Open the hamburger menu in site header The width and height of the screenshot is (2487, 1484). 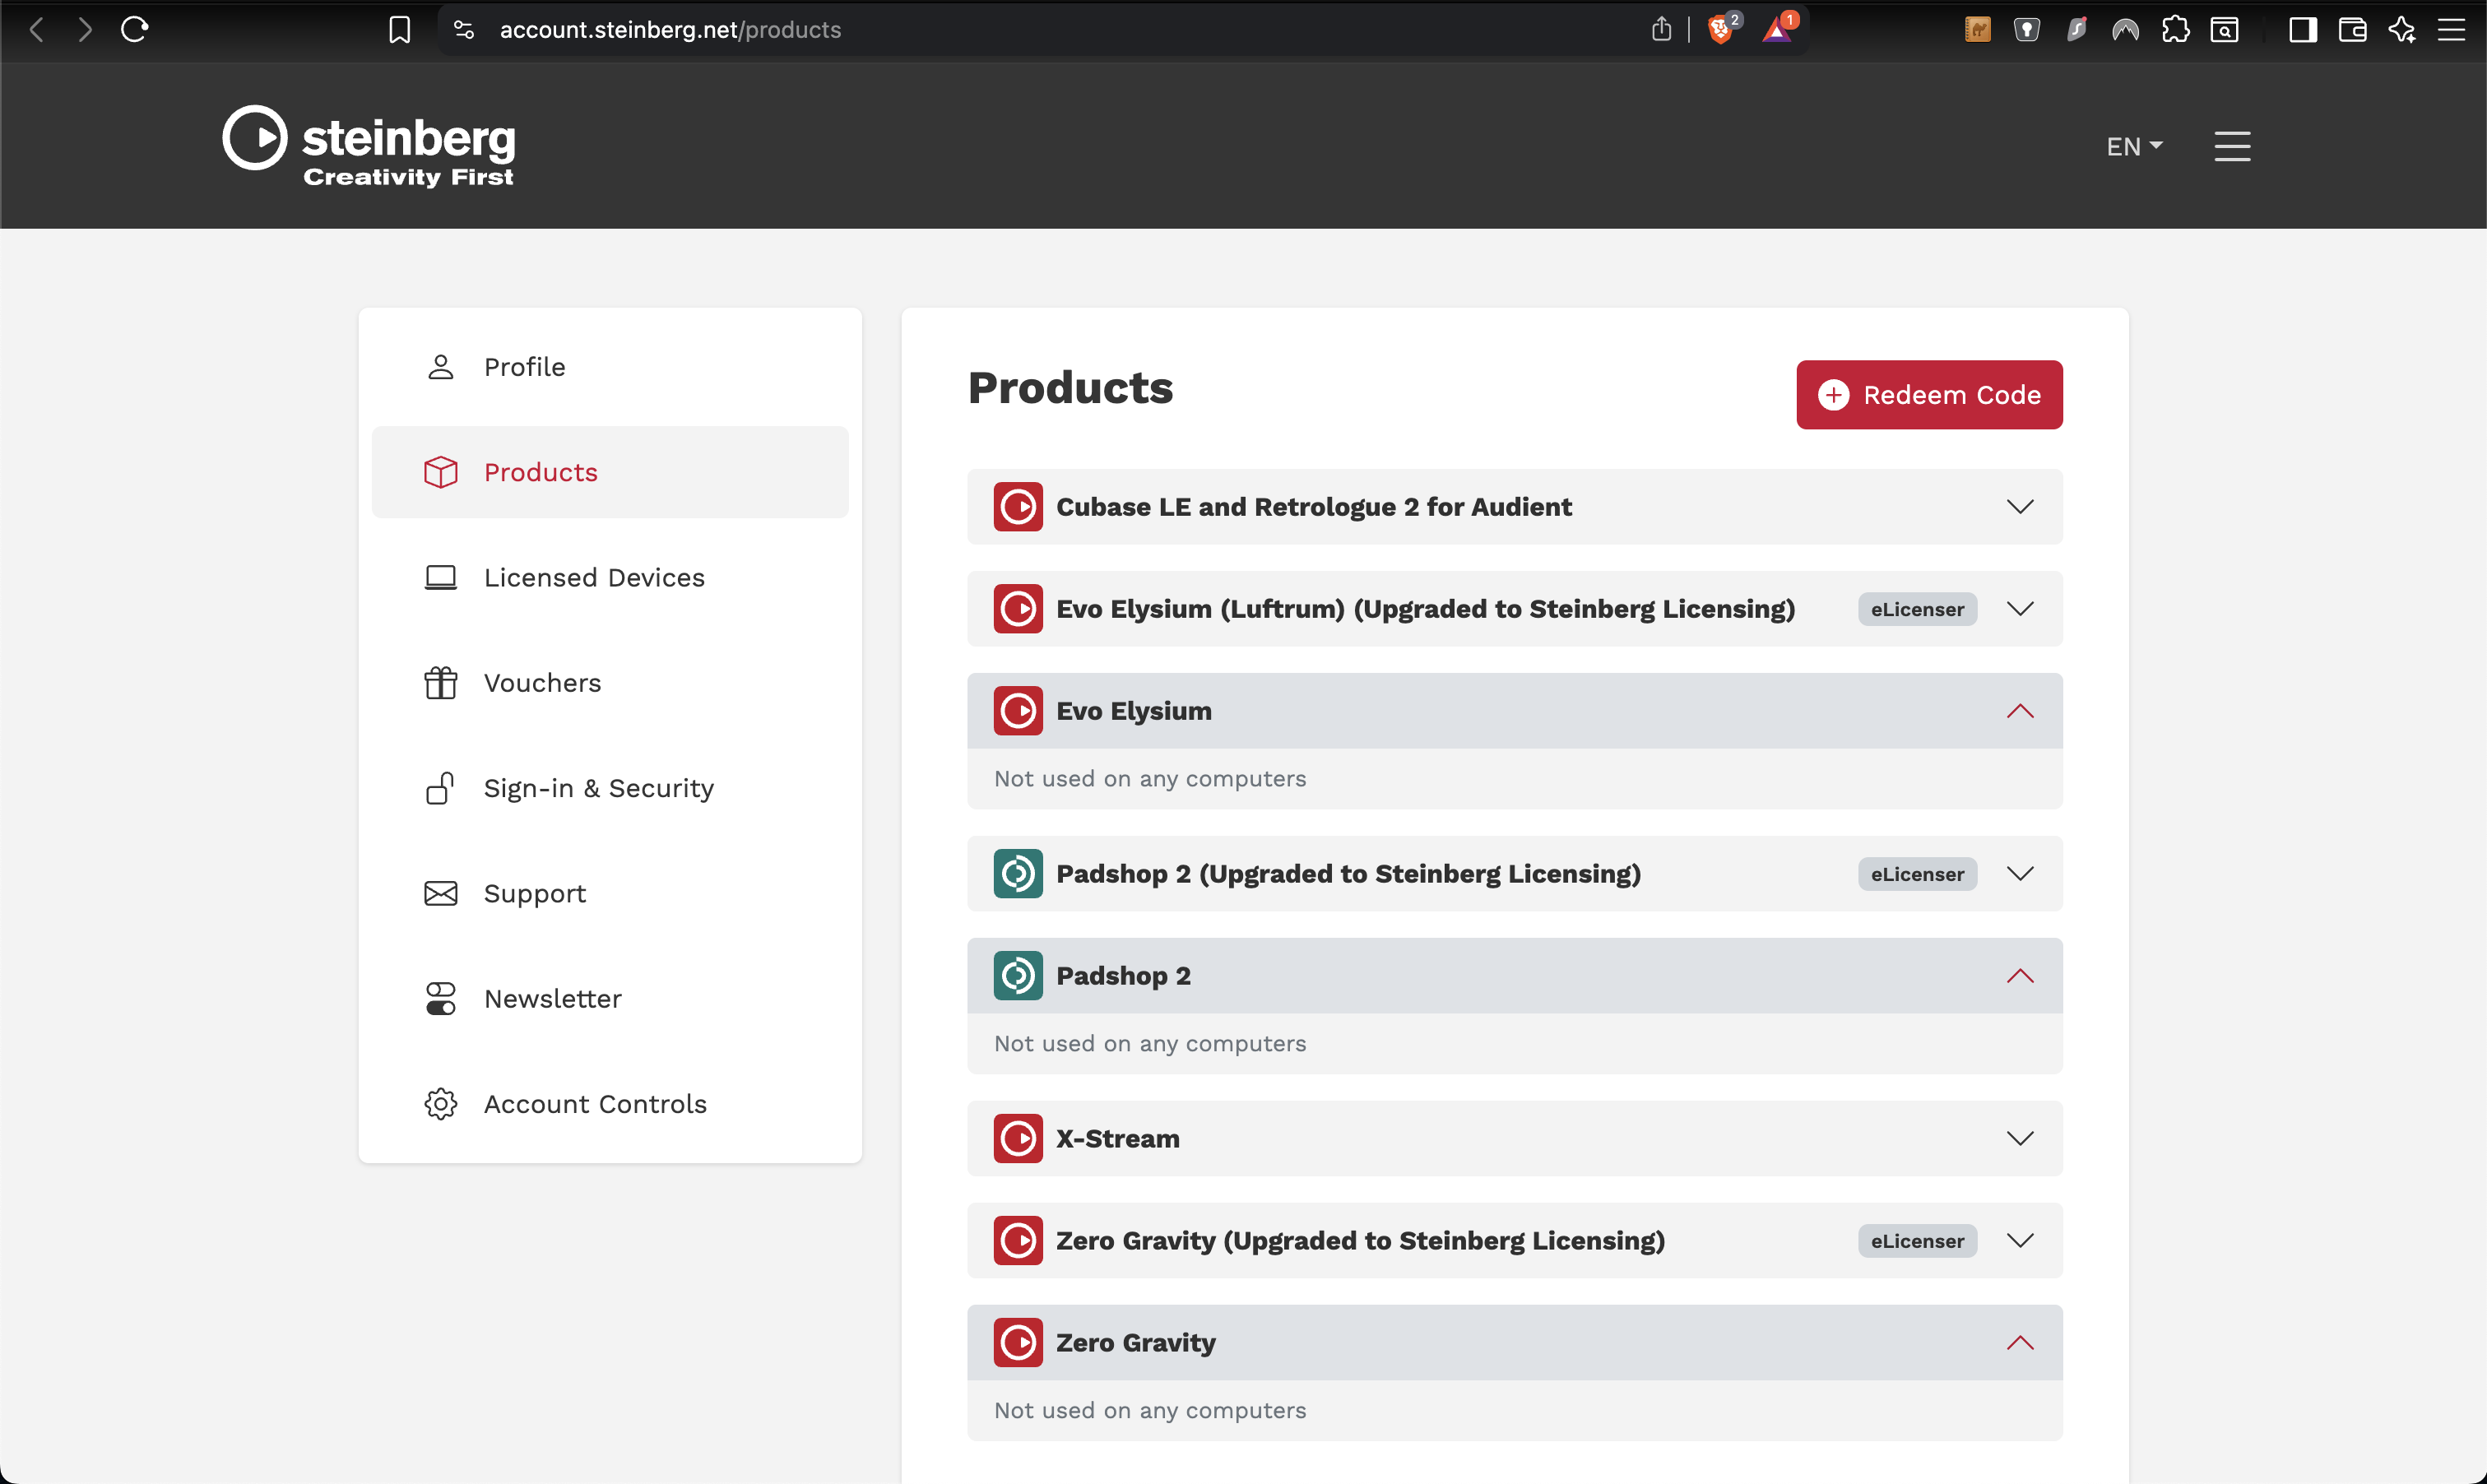point(2232,146)
